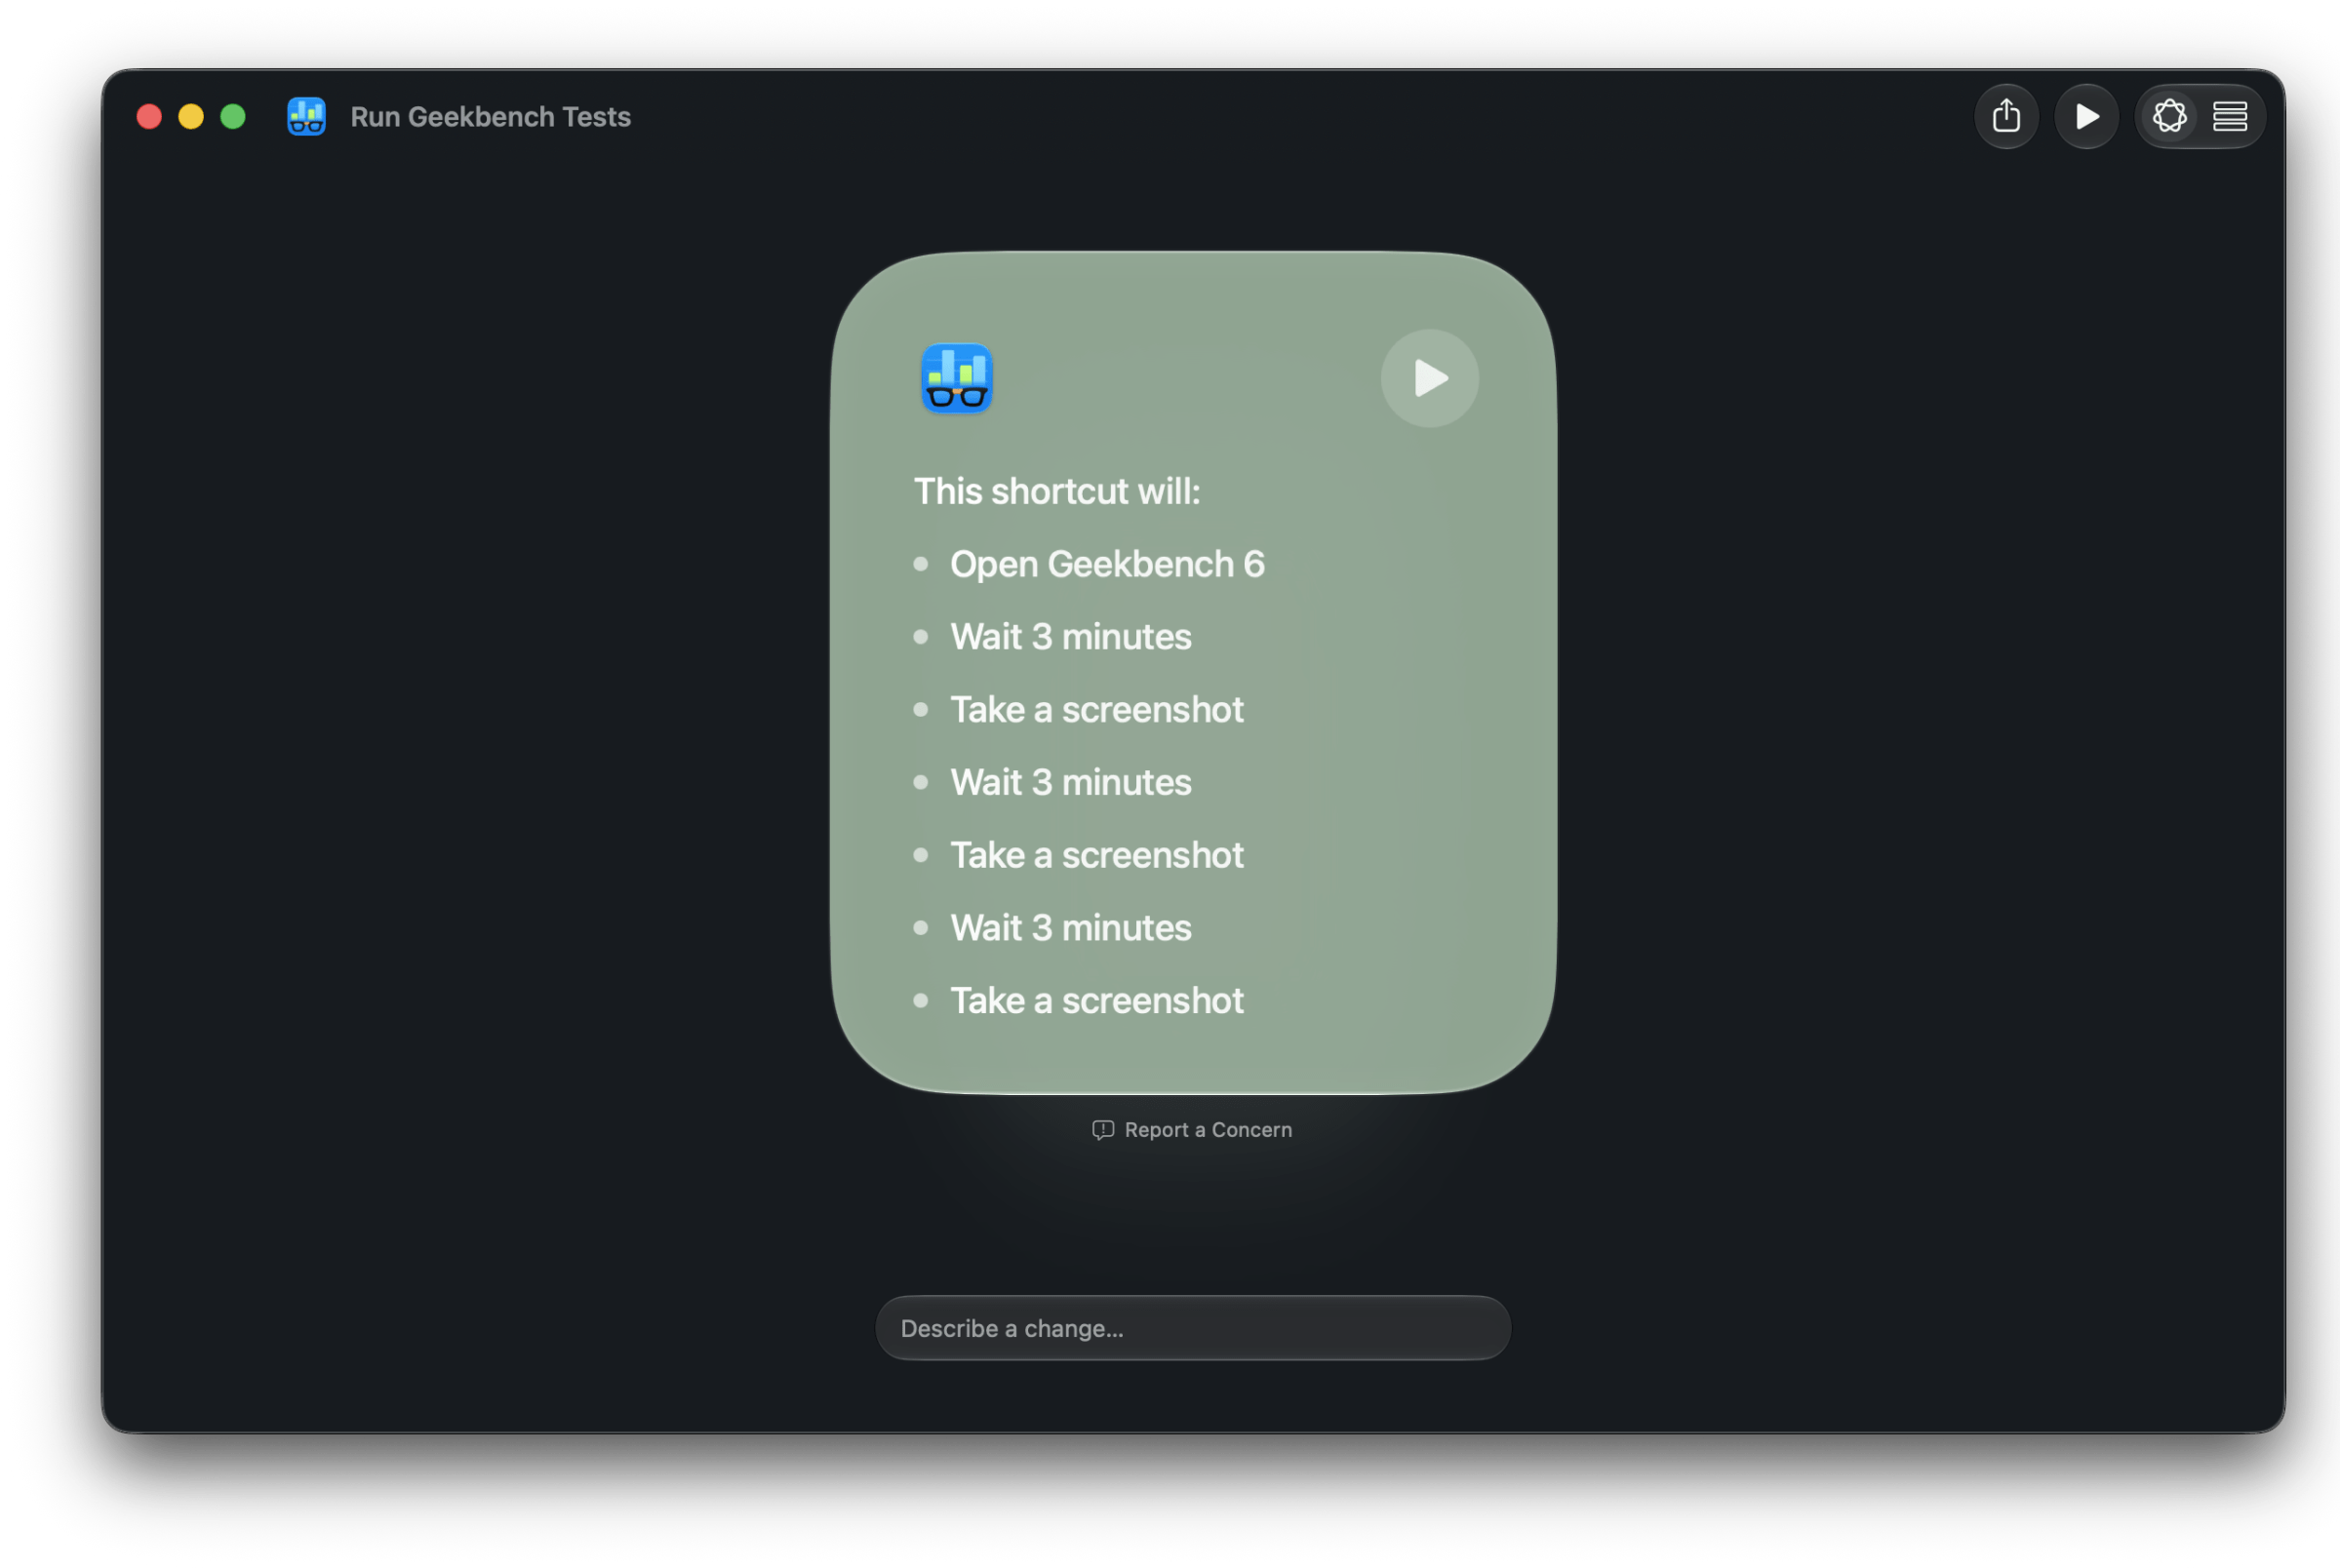Image resolution: width=2340 pixels, height=1568 pixels.
Task: Switch to the action list view
Action: (x=2229, y=117)
